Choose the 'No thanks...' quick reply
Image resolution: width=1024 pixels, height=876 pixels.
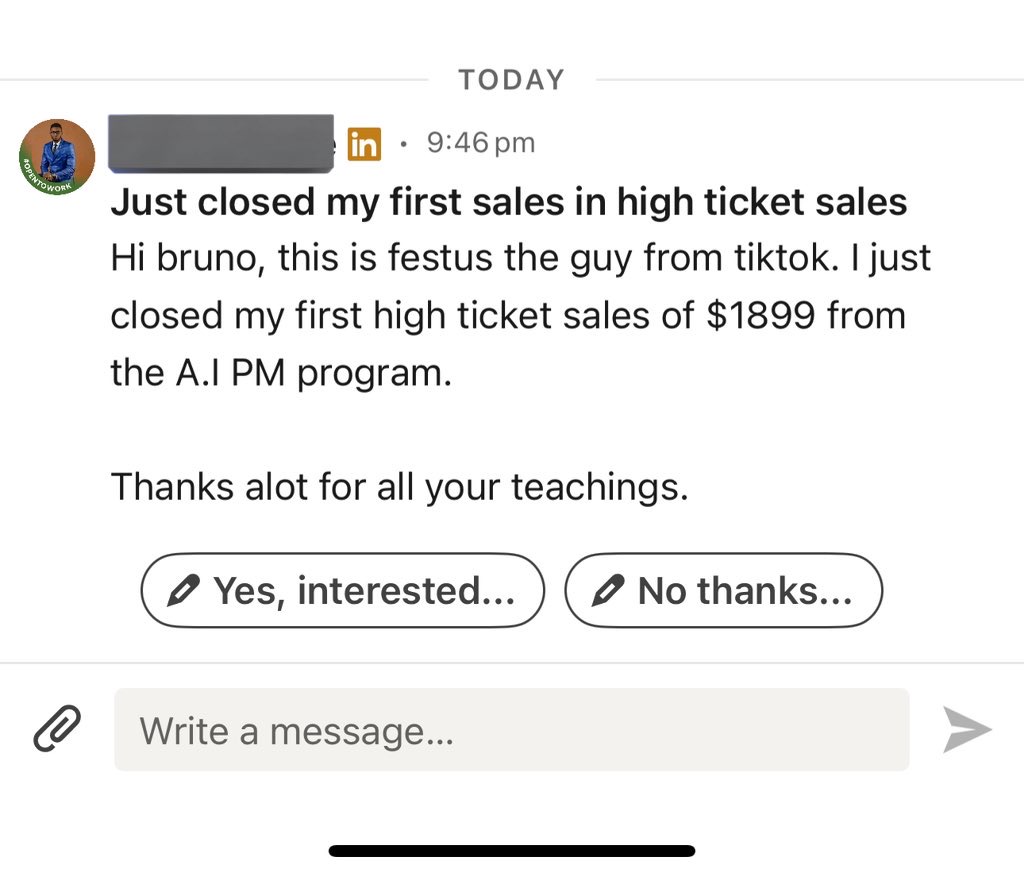point(724,591)
